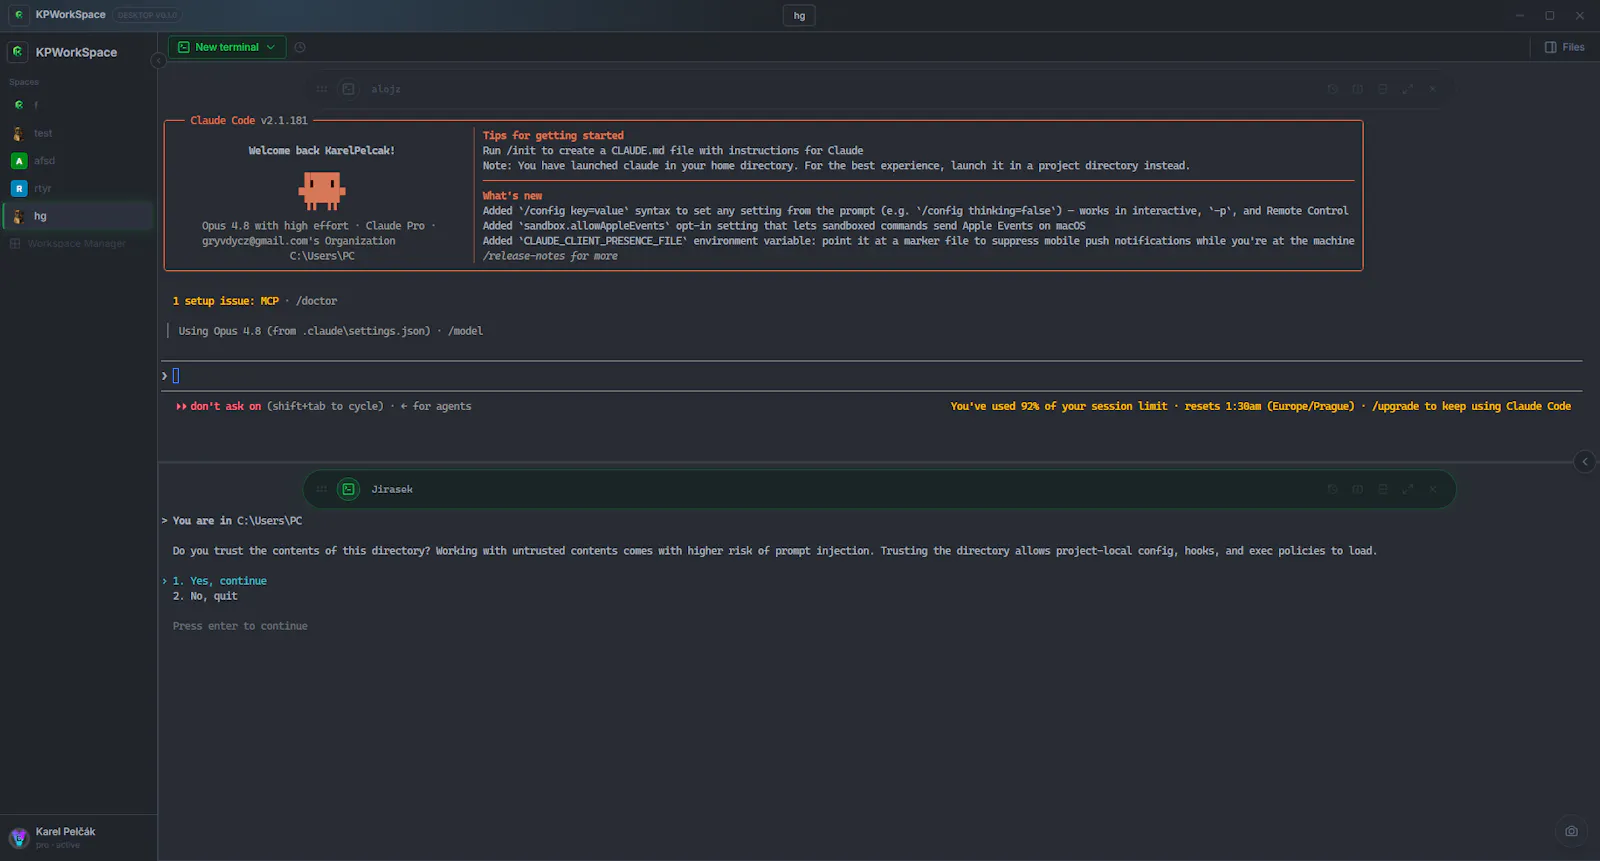
Task: Click the '/model' text
Action: coord(465,331)
